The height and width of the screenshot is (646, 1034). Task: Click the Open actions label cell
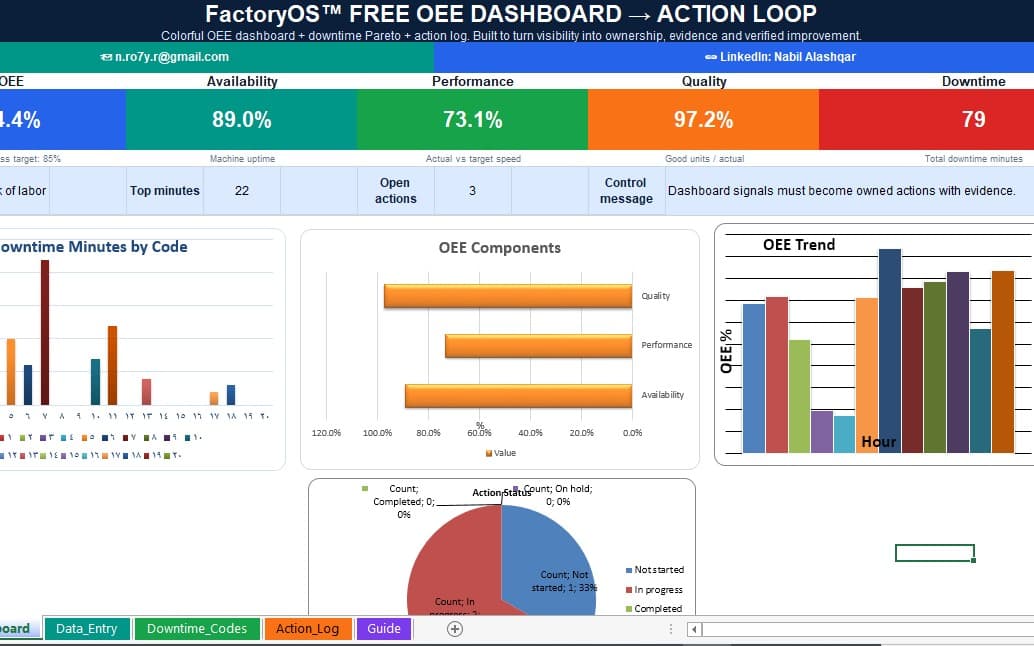(396, 191)
